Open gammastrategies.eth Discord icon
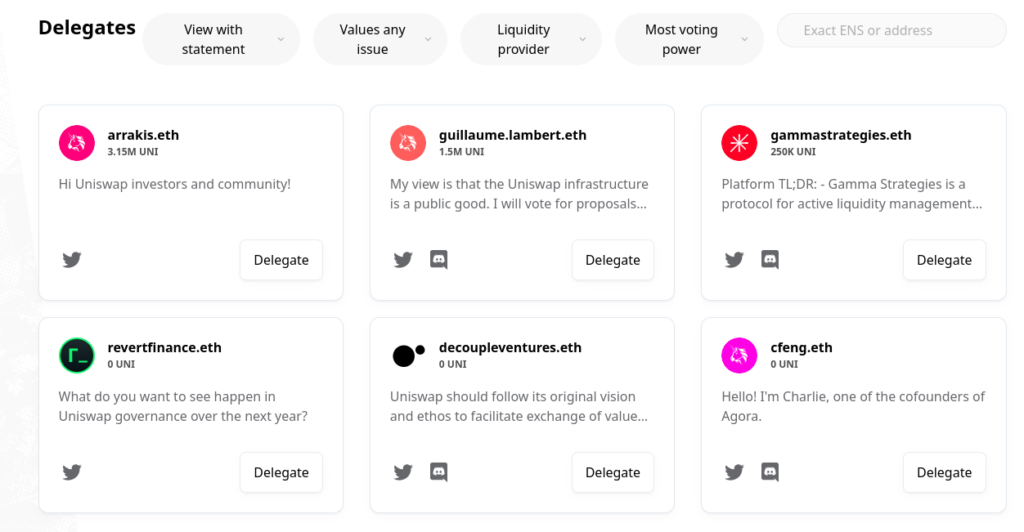1024x532 pixels. pos(770,260)
